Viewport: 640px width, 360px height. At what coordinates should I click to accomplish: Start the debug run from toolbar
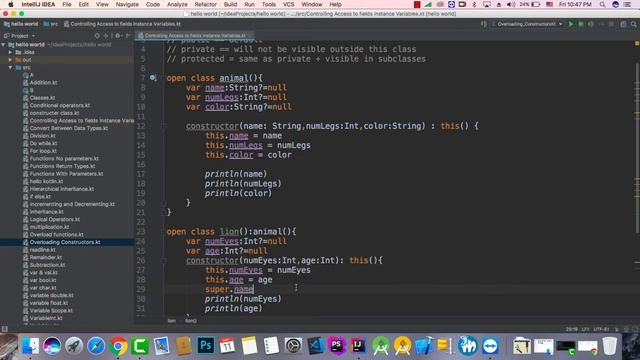(581, 24)
